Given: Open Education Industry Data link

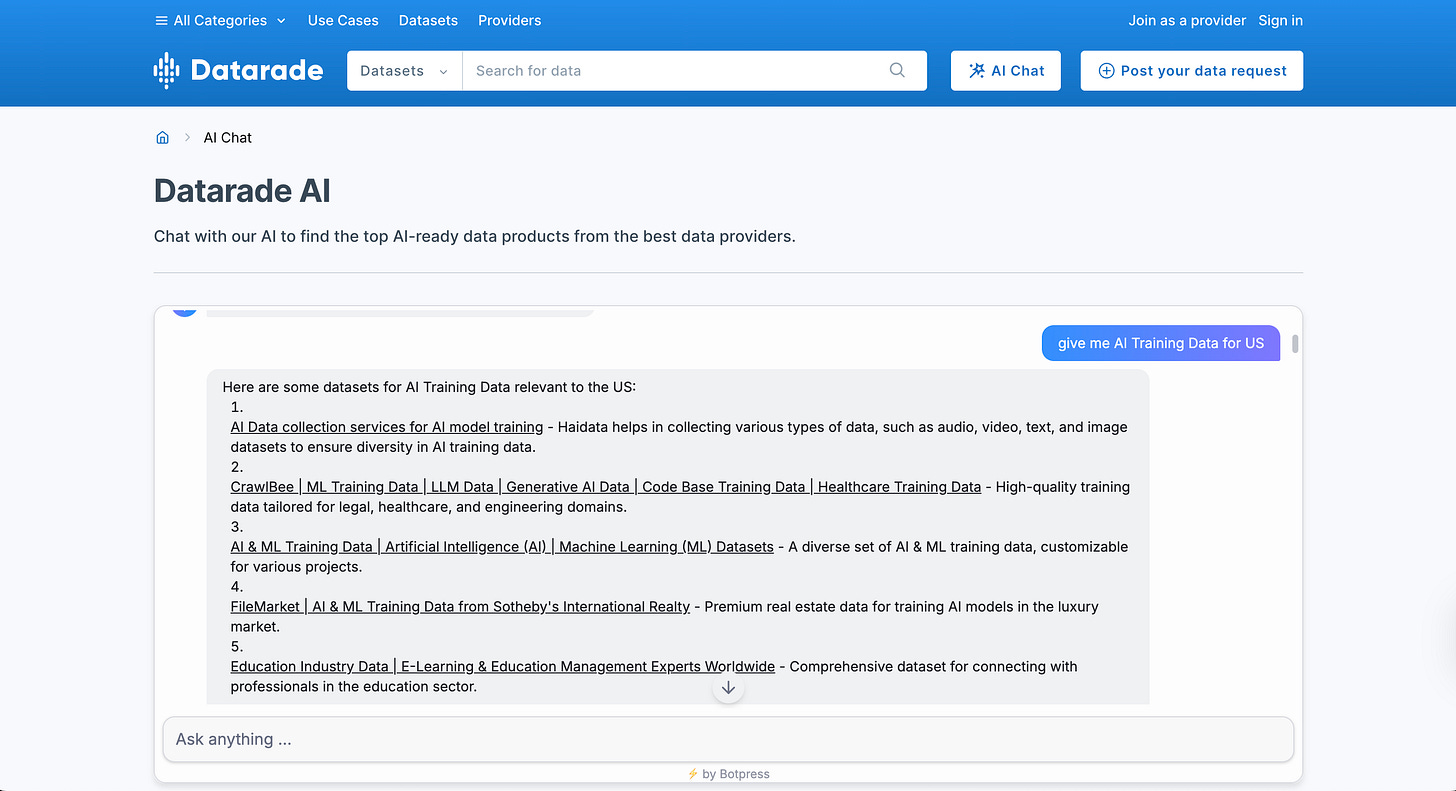Looking at the screenshot, I should pos(503,667).
